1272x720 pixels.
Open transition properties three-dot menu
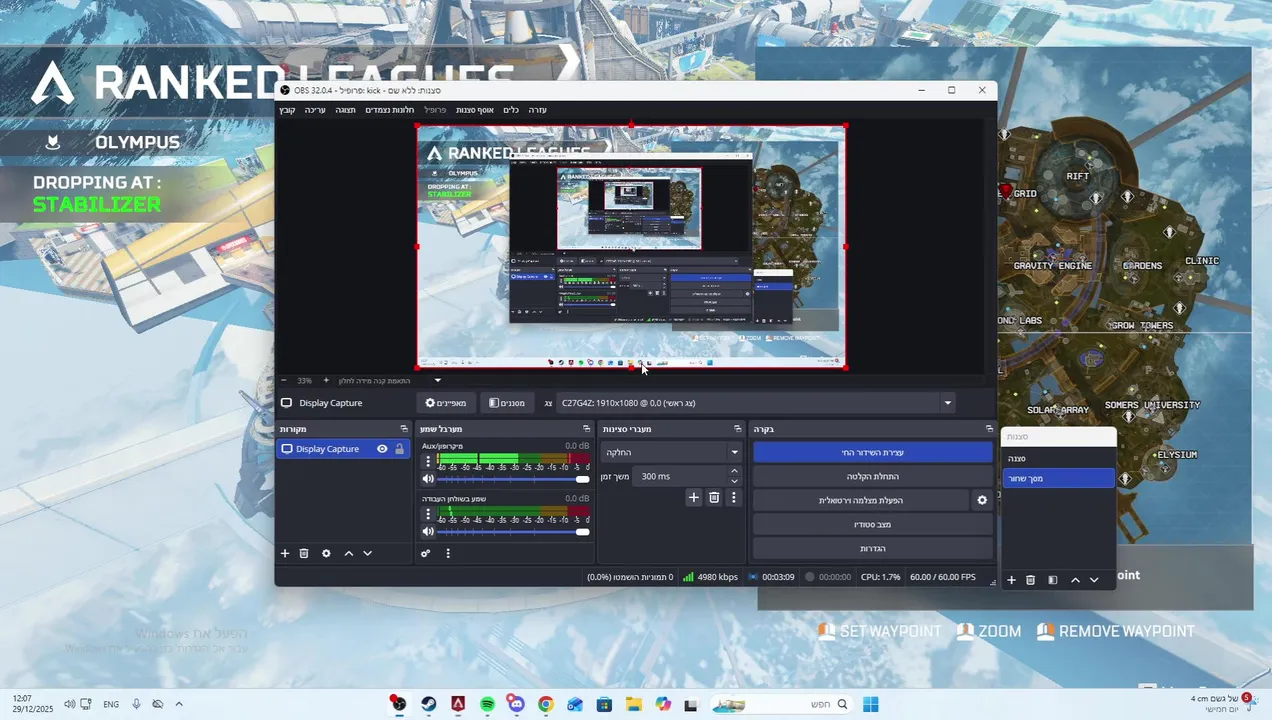[733, 497]
